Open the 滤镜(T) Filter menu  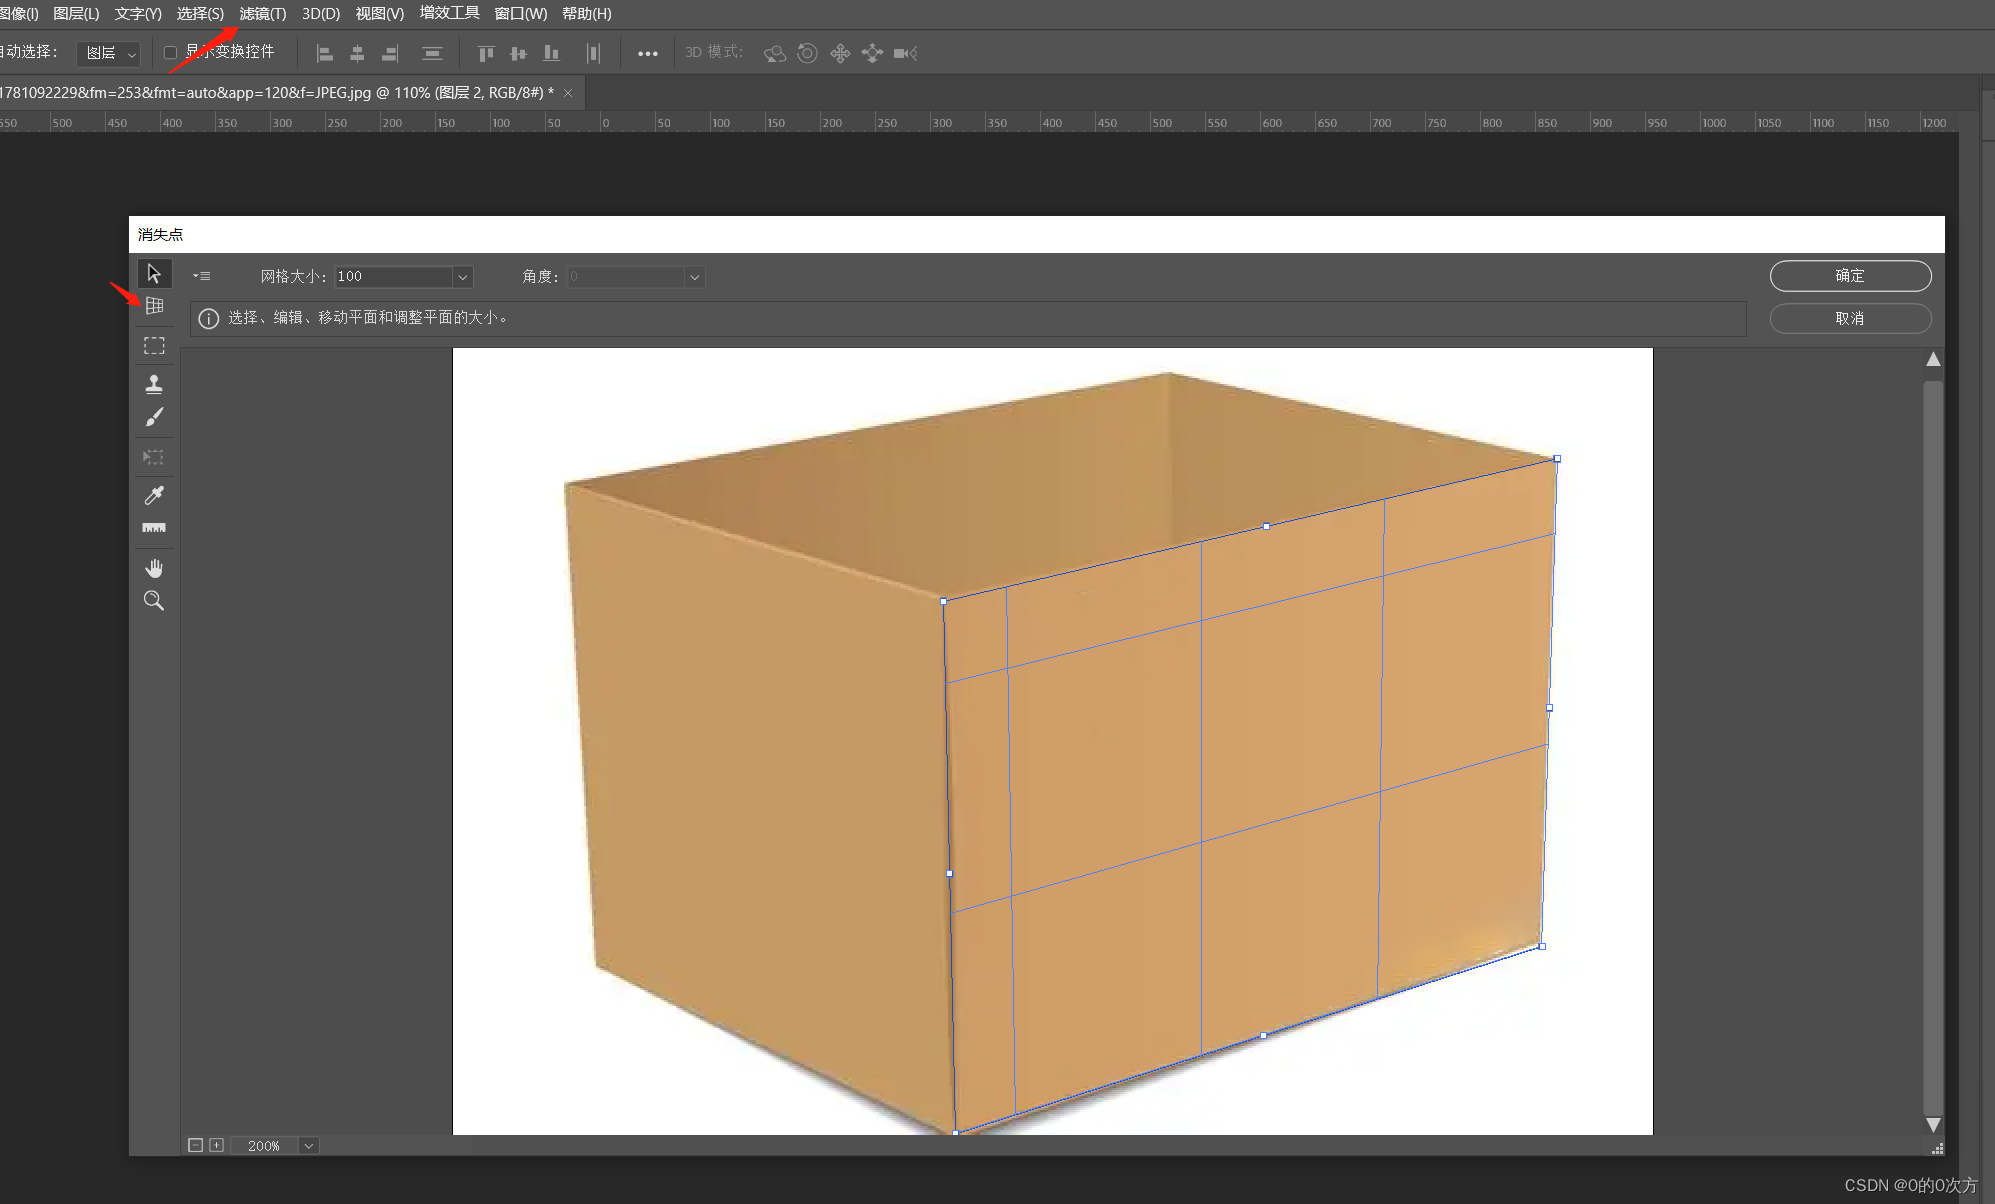(262, 14)
